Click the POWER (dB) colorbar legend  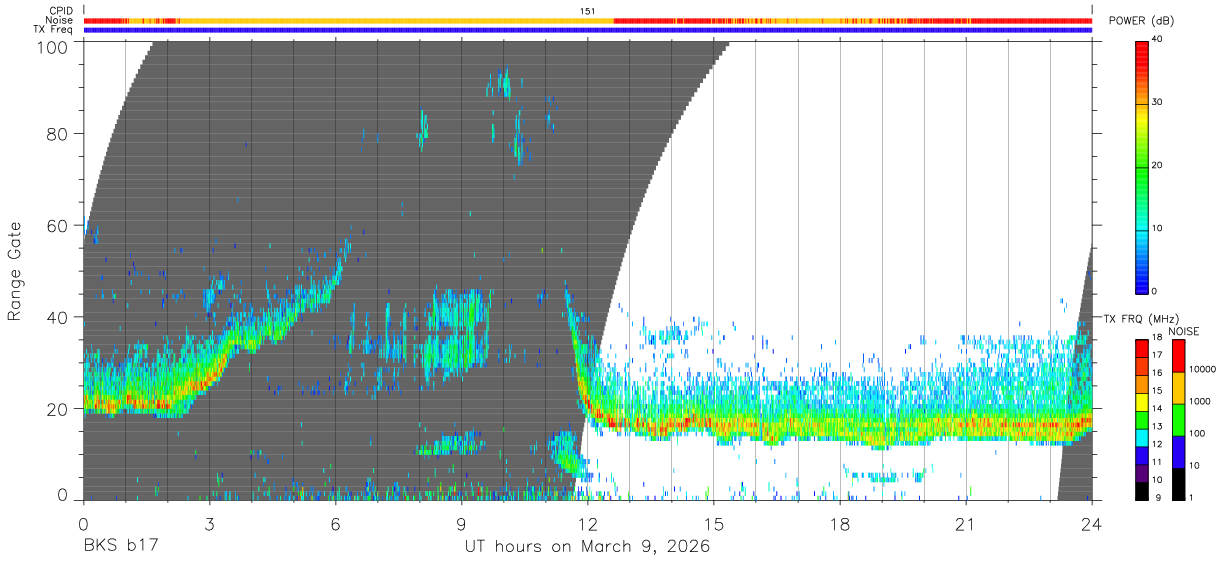point(1142,166)
